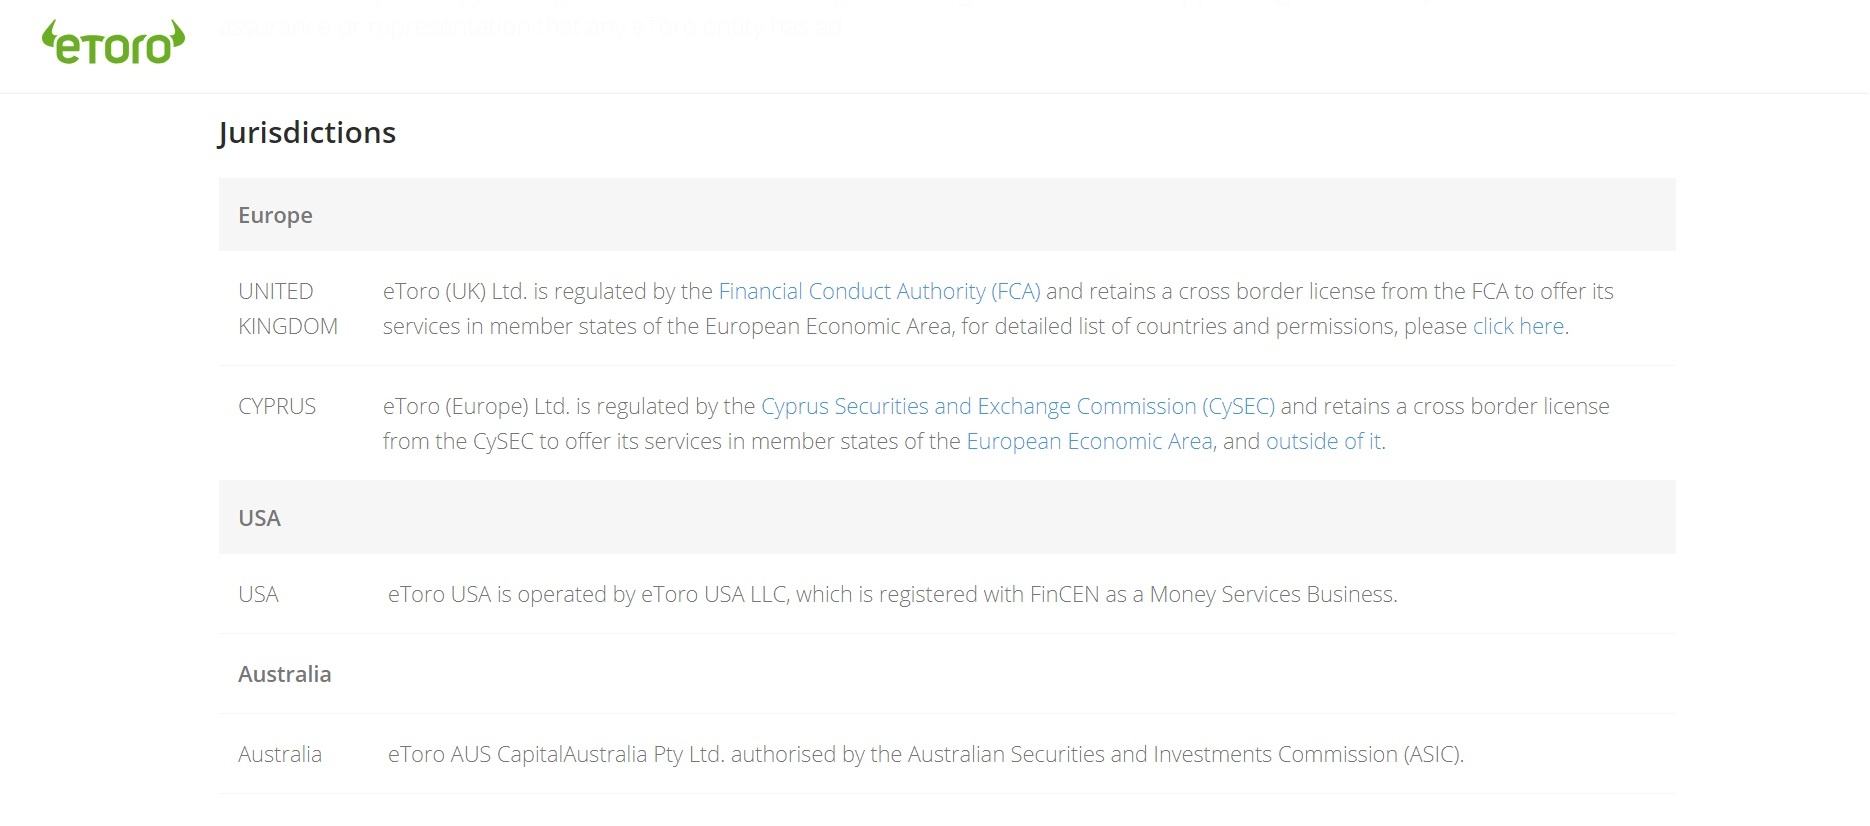
Task: Click the Jurisdictions page title
Action: click(307, 131)
